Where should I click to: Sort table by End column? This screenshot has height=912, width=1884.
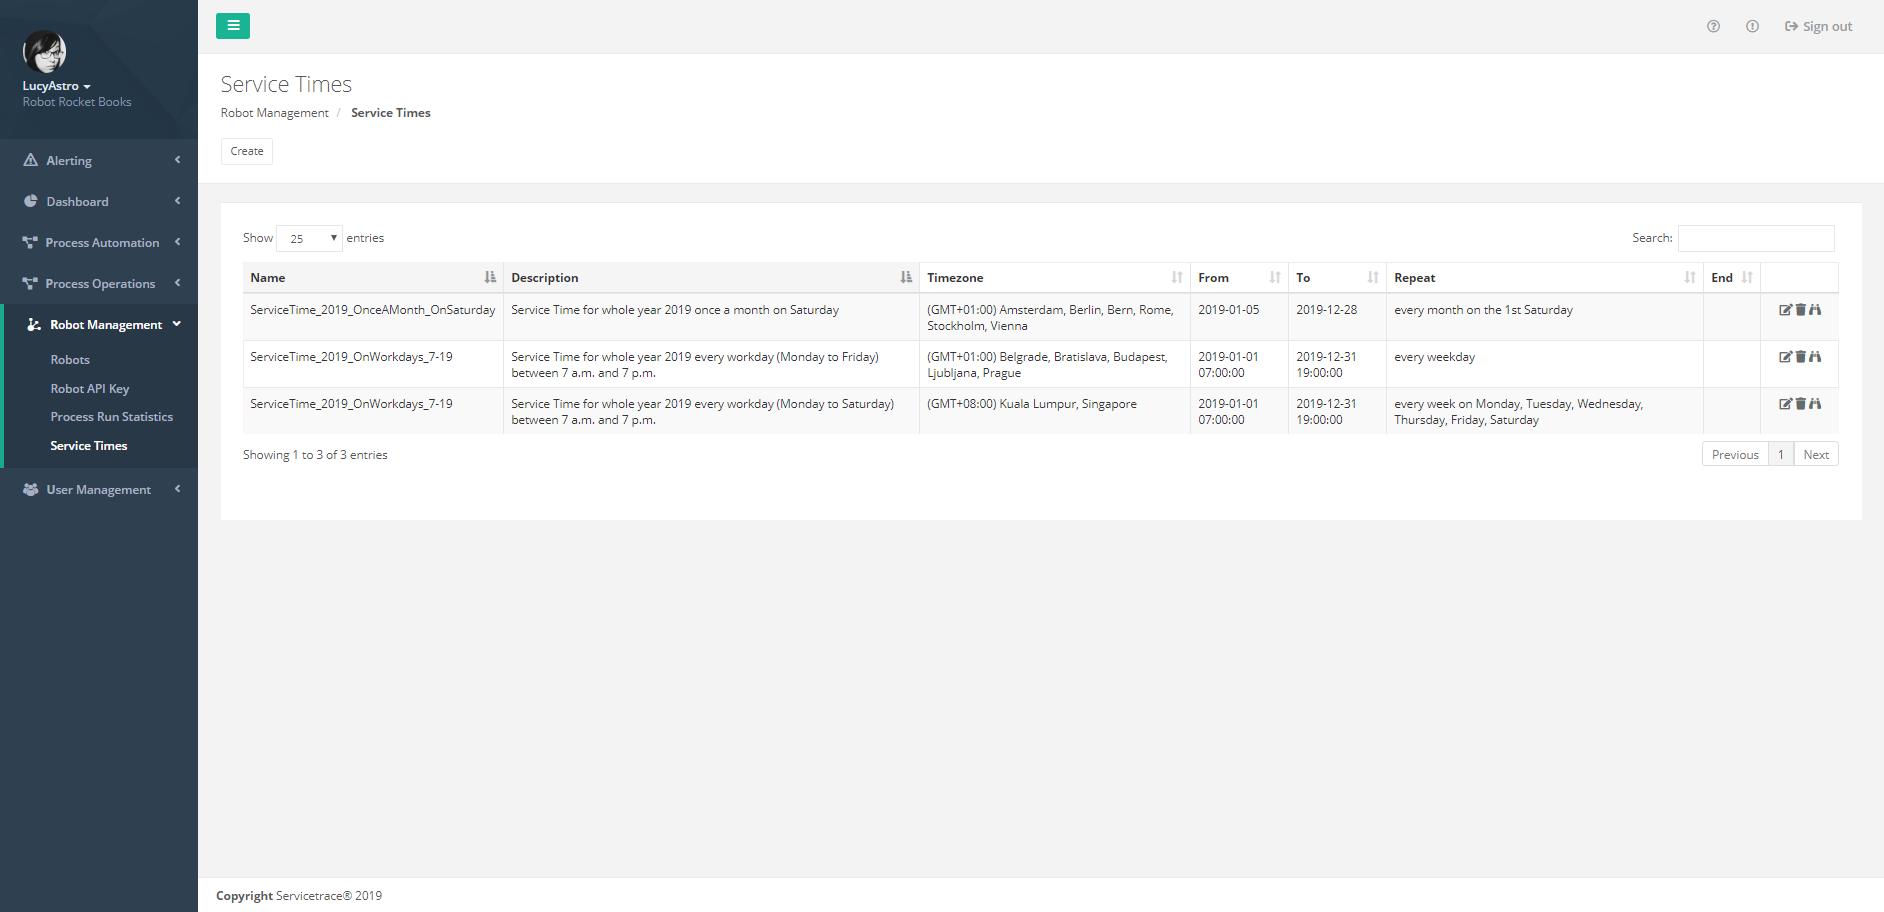pyautogui.click(x=1732, y=277)
